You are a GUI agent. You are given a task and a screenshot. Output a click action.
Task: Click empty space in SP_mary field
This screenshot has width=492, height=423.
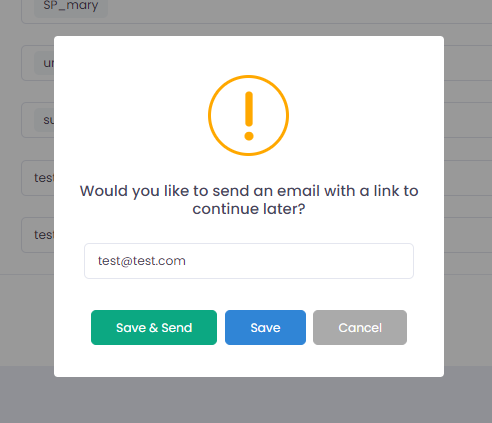pos(300,8)
